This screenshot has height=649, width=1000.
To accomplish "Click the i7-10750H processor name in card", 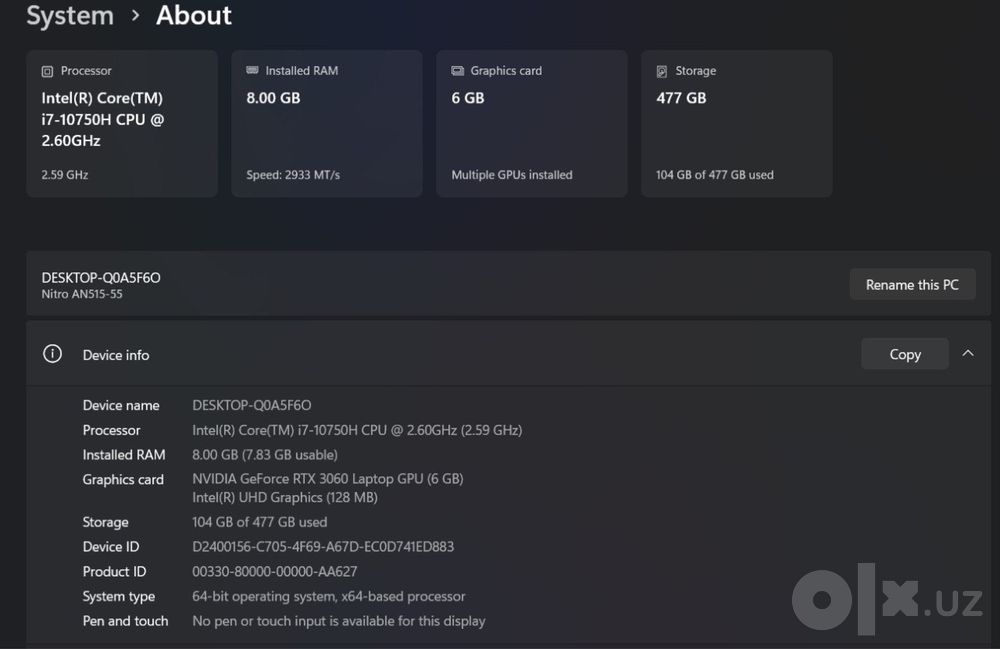I will click(x=103, y=119).
